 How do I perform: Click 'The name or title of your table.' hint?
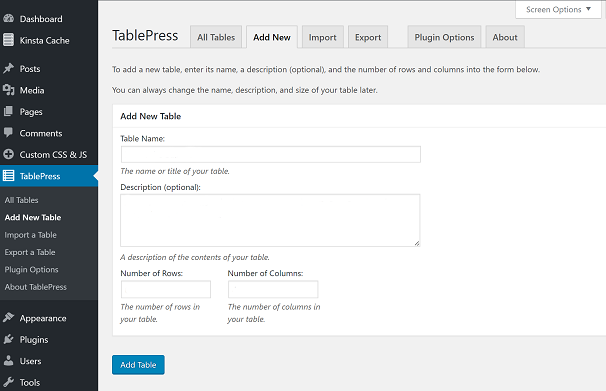click(175, 171)
